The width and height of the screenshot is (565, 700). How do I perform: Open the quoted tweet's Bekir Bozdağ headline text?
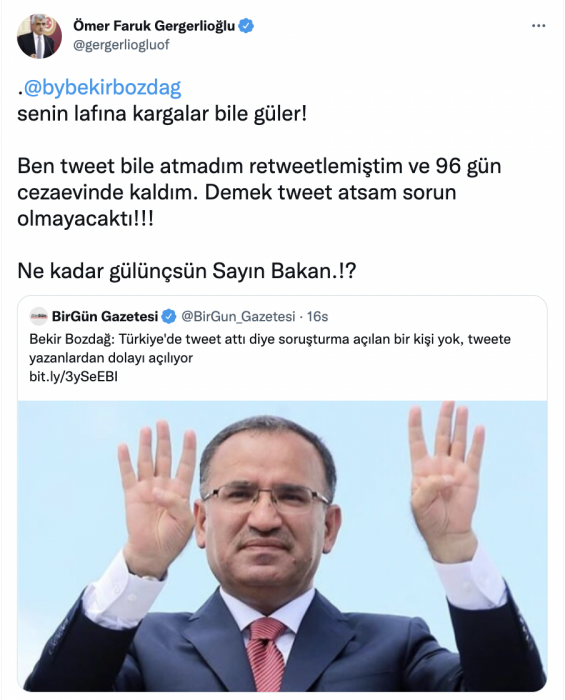click(270, 348)
